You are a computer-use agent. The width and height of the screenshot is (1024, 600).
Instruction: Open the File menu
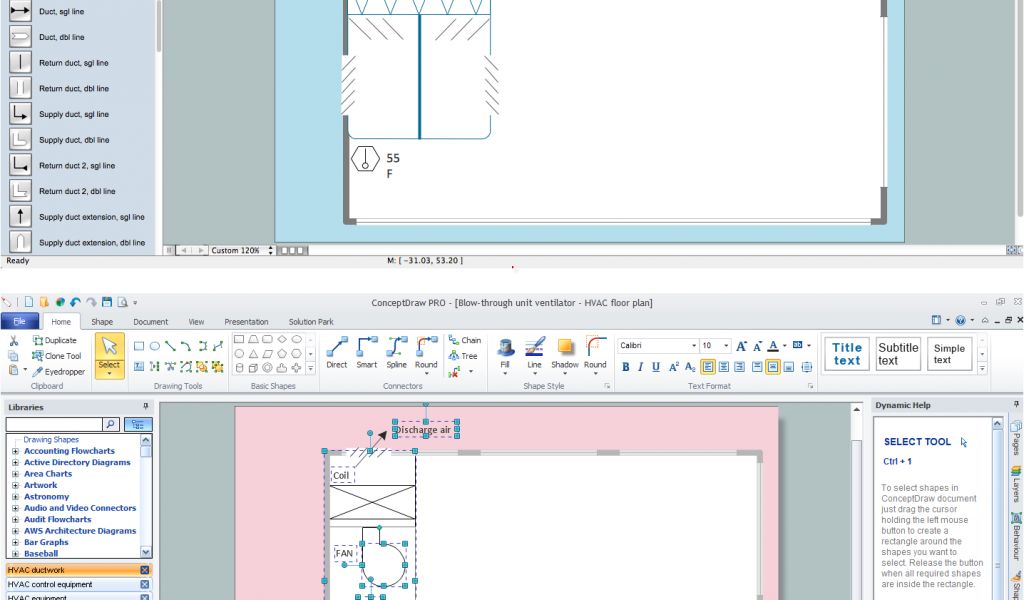pyautogui.click(x=20, y=322)
